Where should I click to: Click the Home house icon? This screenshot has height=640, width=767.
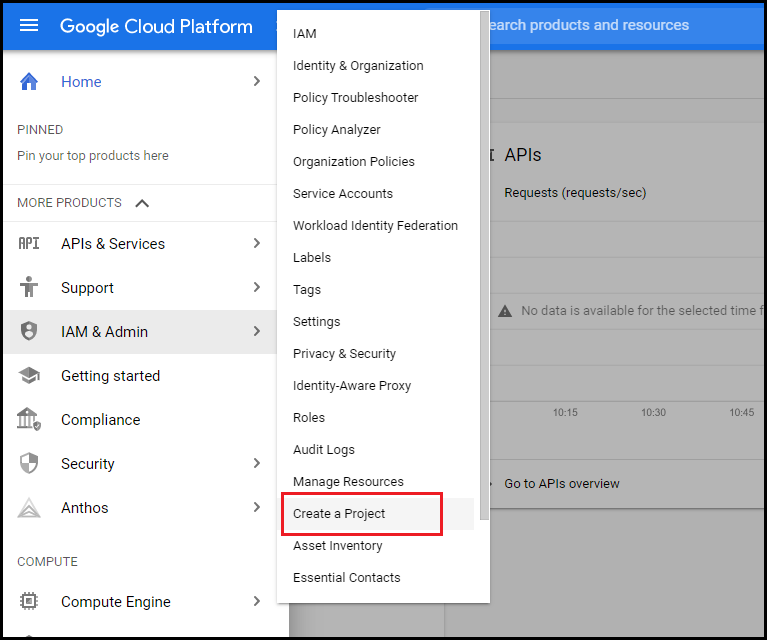[x=29, y=81]
